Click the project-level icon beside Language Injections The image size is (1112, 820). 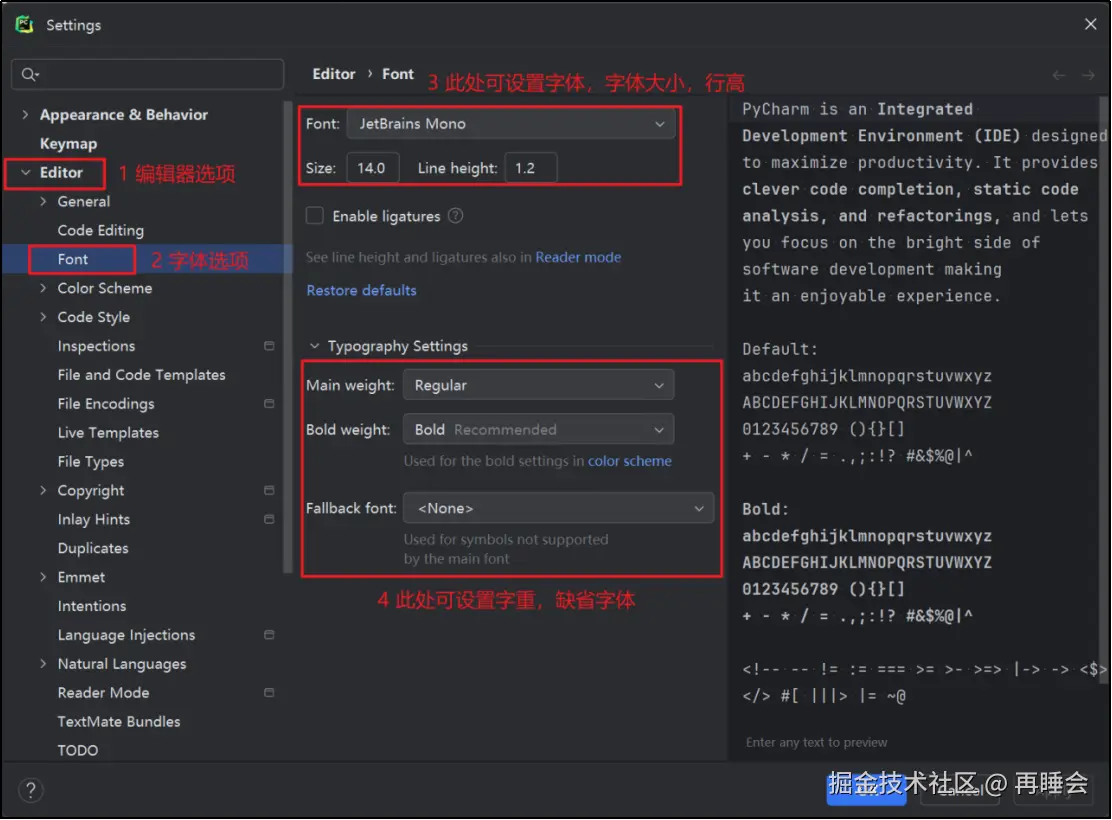tap(269, 635)
